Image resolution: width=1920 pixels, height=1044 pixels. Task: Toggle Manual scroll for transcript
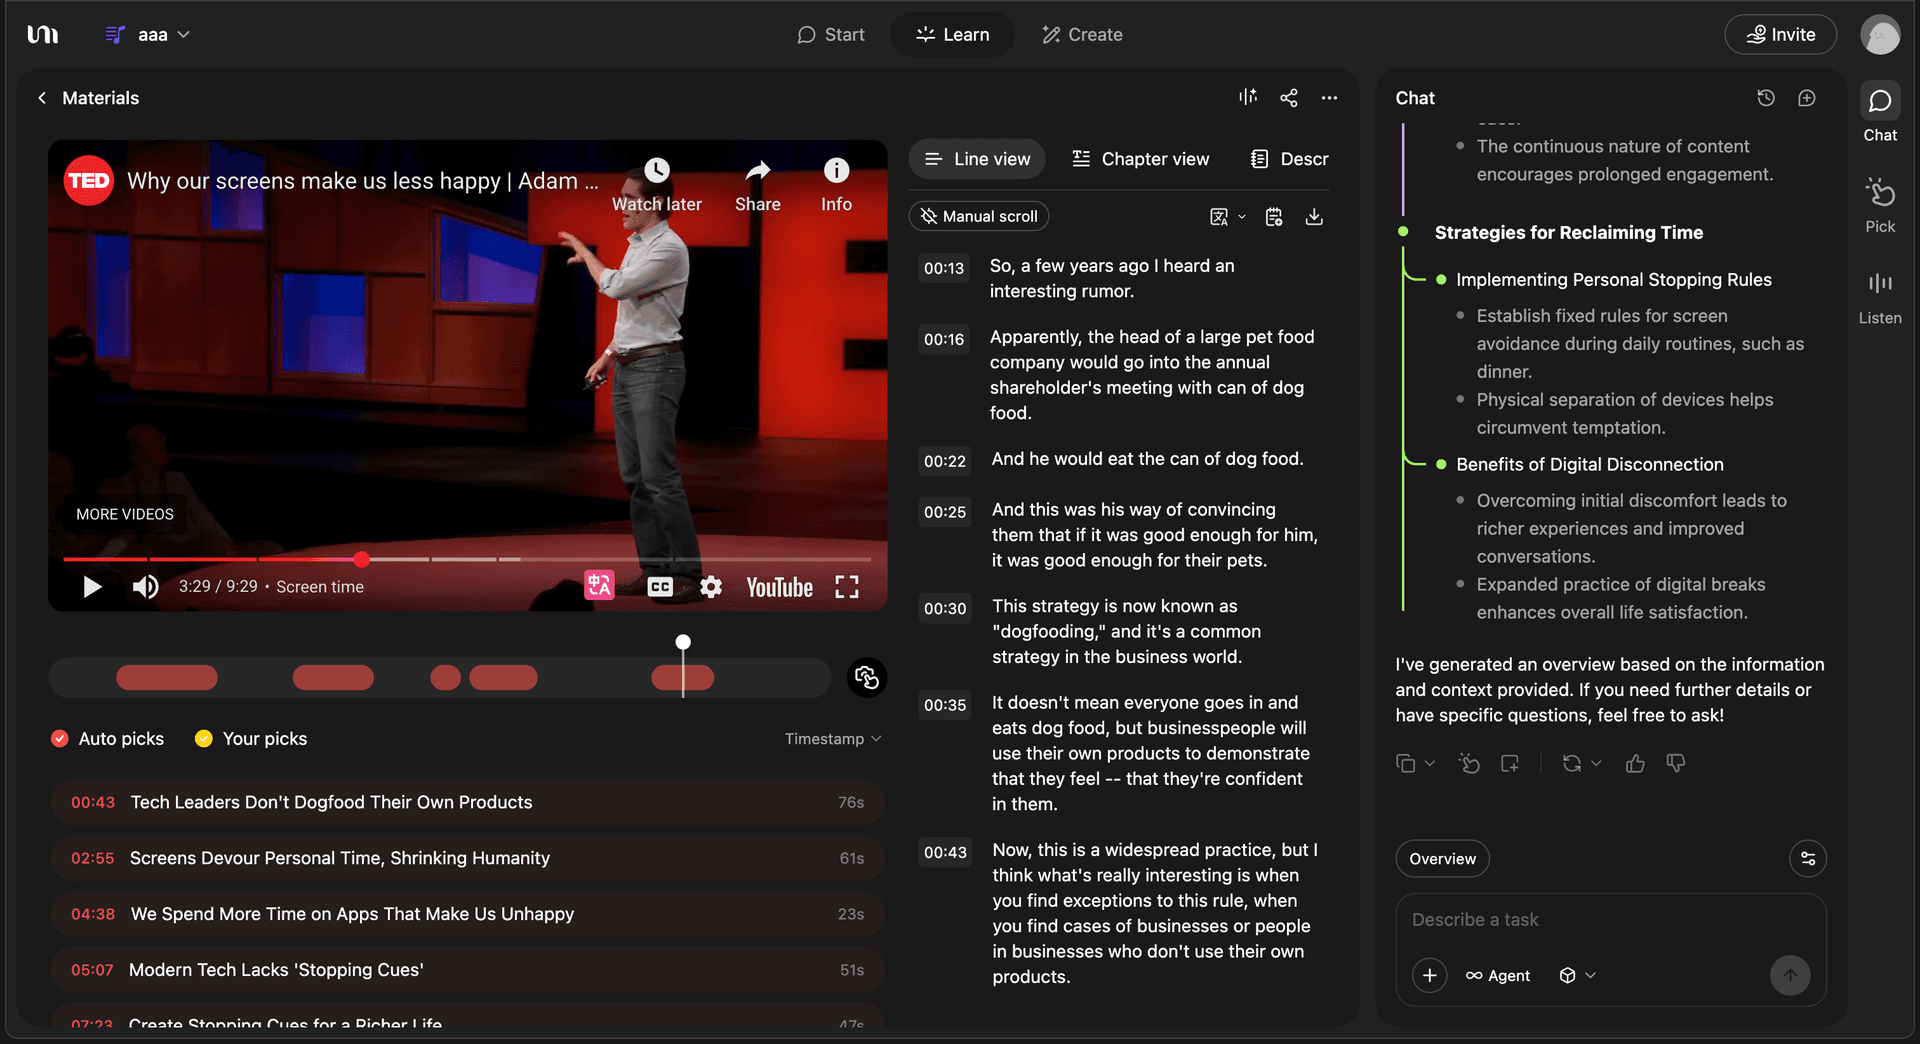(979, 217)
